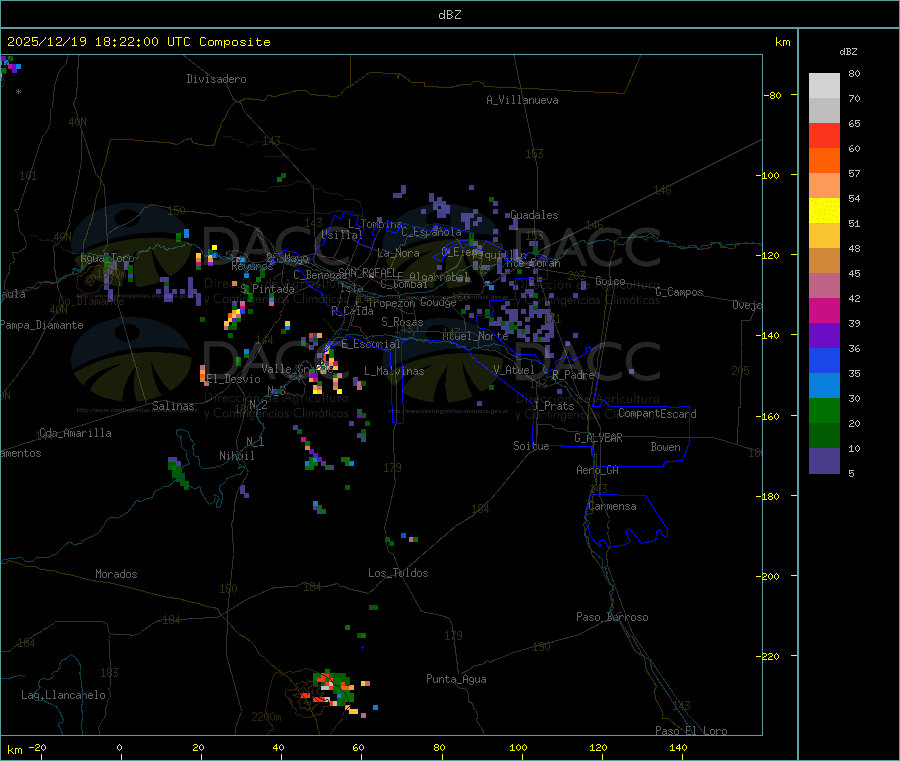Click the dBZ title at top
900x761 pixels.
pyautogui.click(x=449, y=15)
